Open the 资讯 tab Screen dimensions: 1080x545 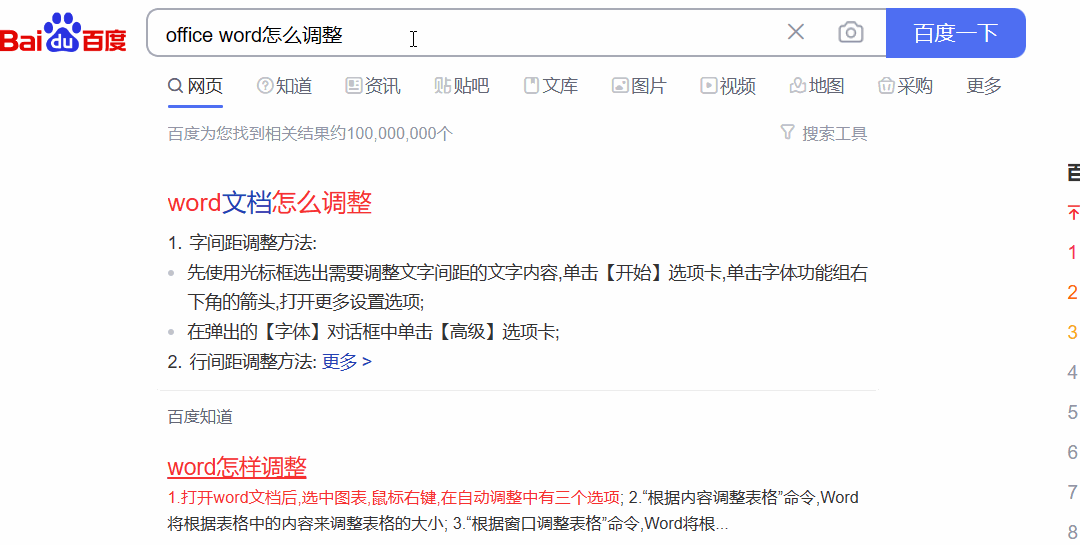pyautogui.click(x=373, y=86)
